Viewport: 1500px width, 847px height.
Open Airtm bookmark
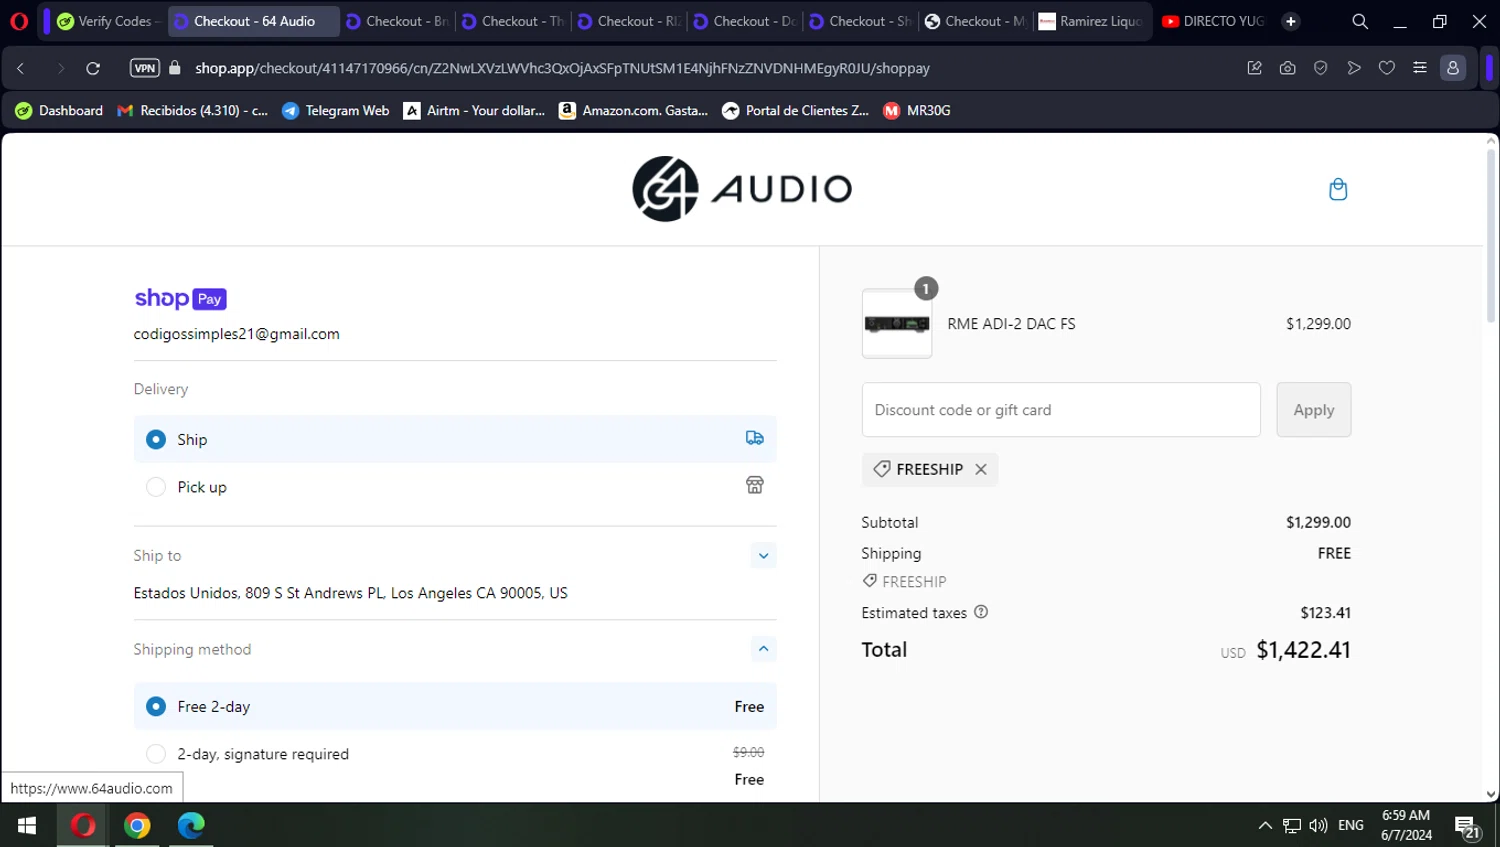point(474,111)
